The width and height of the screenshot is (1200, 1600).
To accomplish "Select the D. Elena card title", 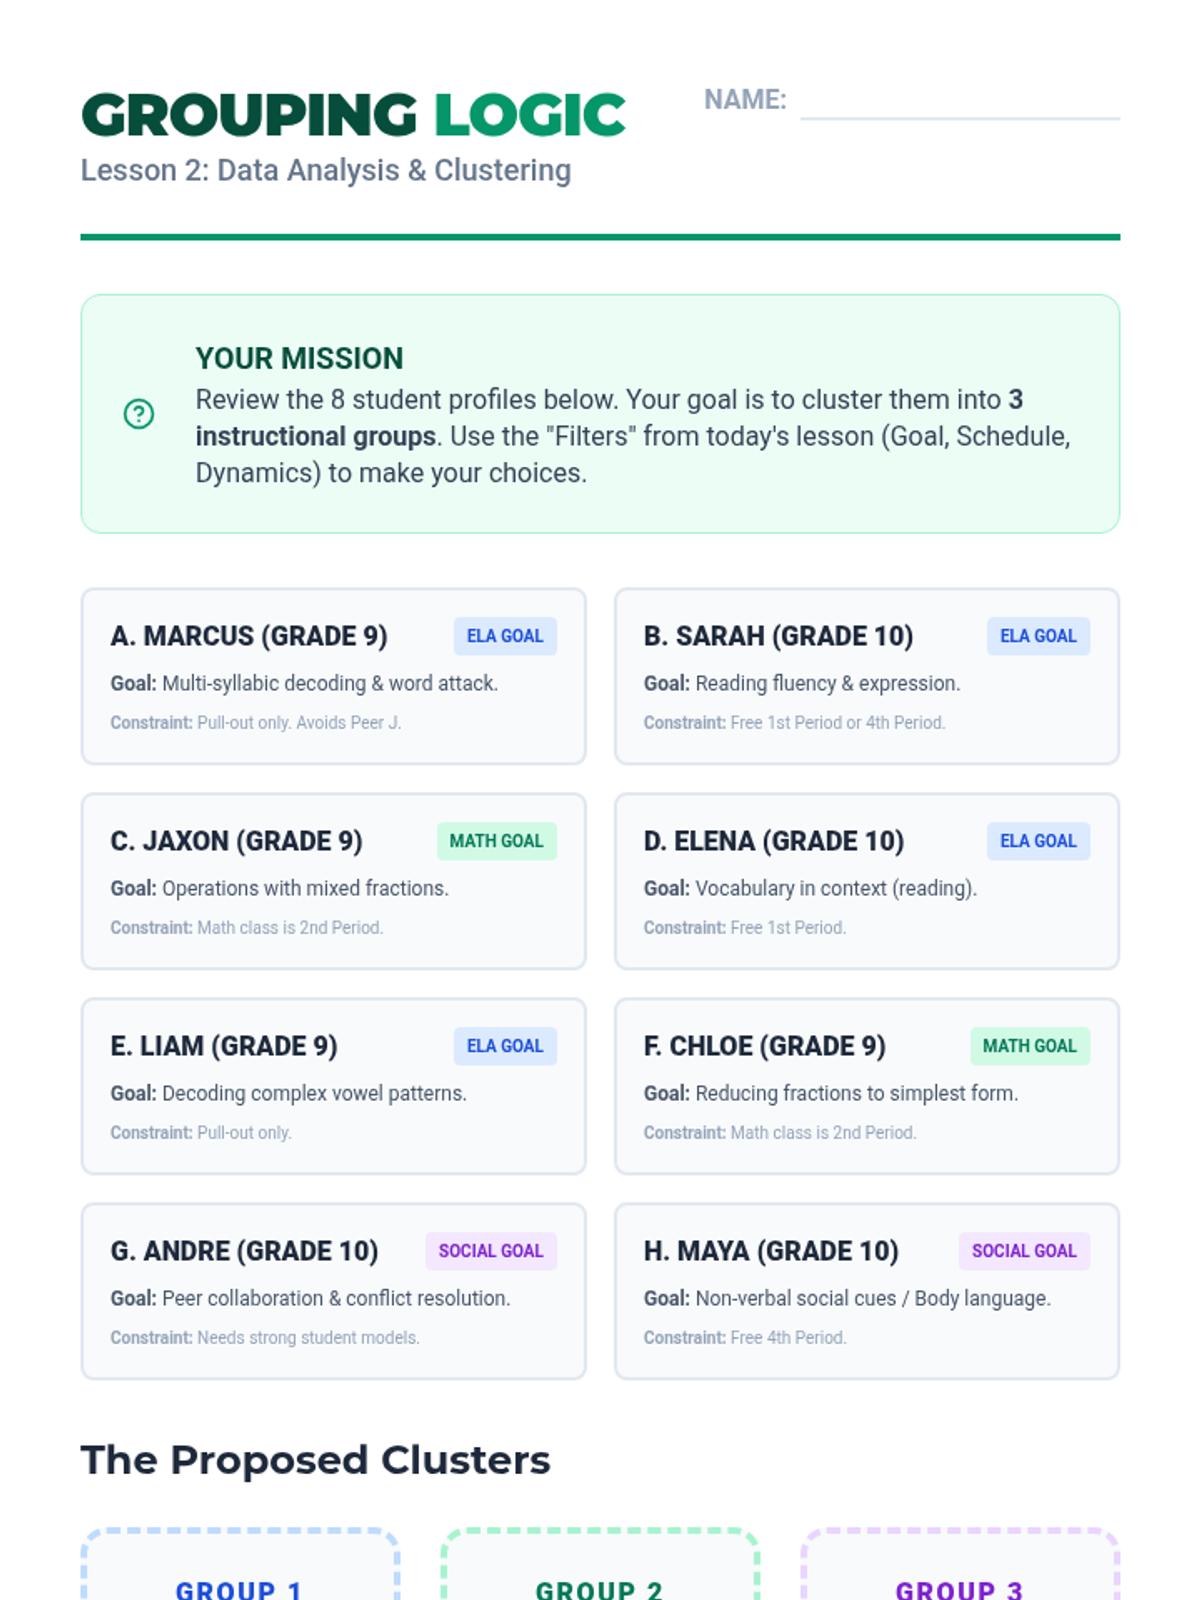I will [x=773, y=841].
